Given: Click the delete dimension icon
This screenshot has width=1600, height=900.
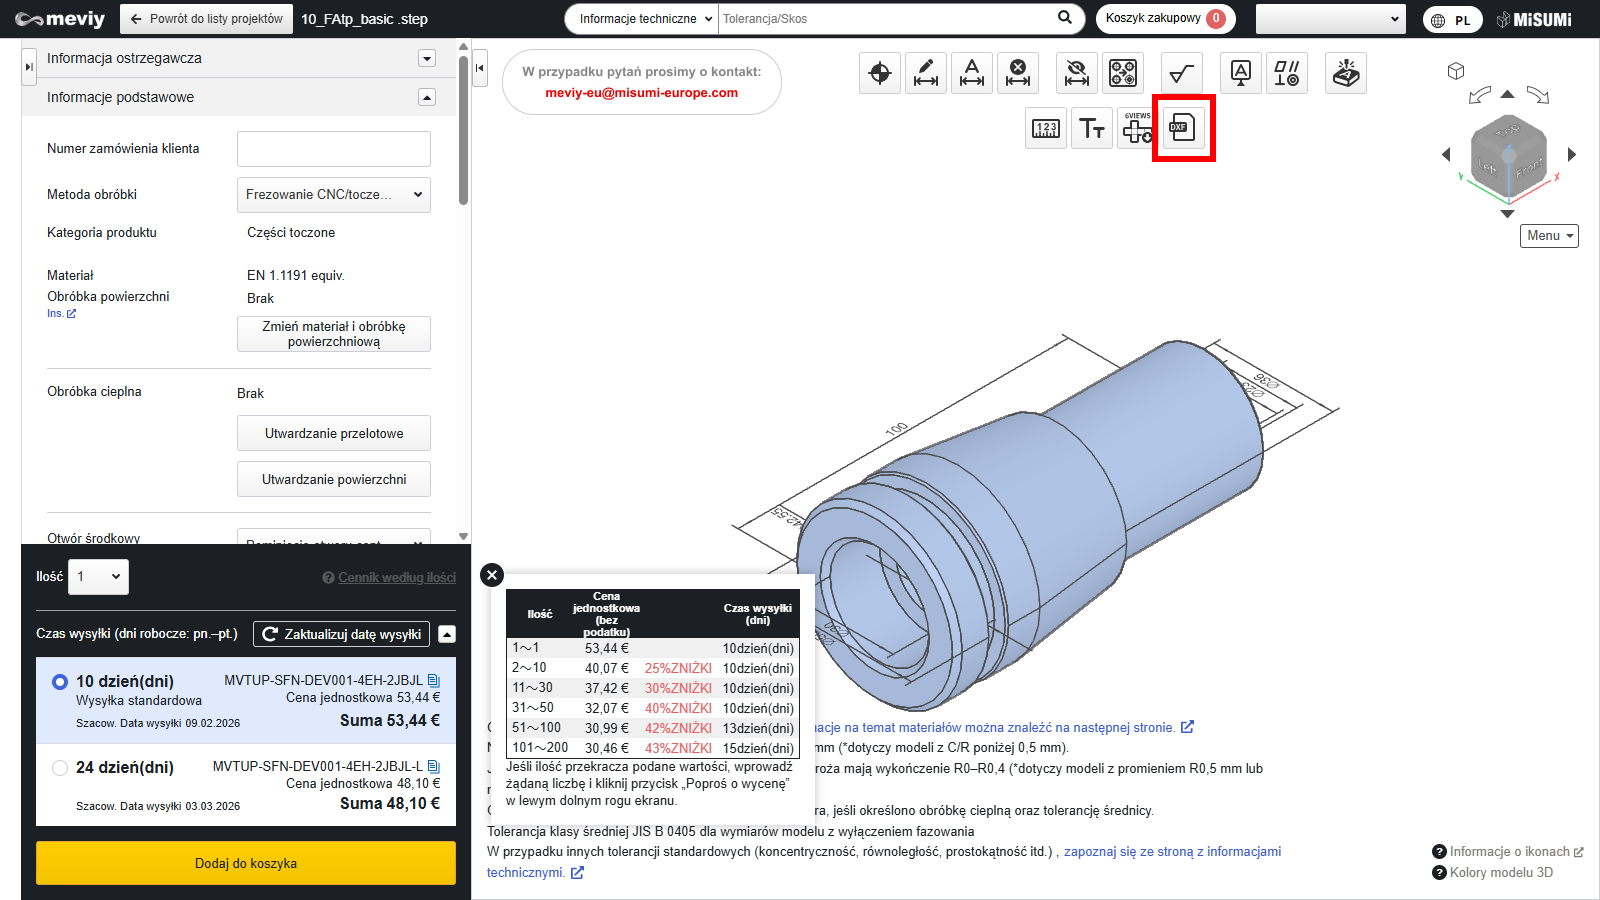Looking at the screenshot, I should [1018, 73].
